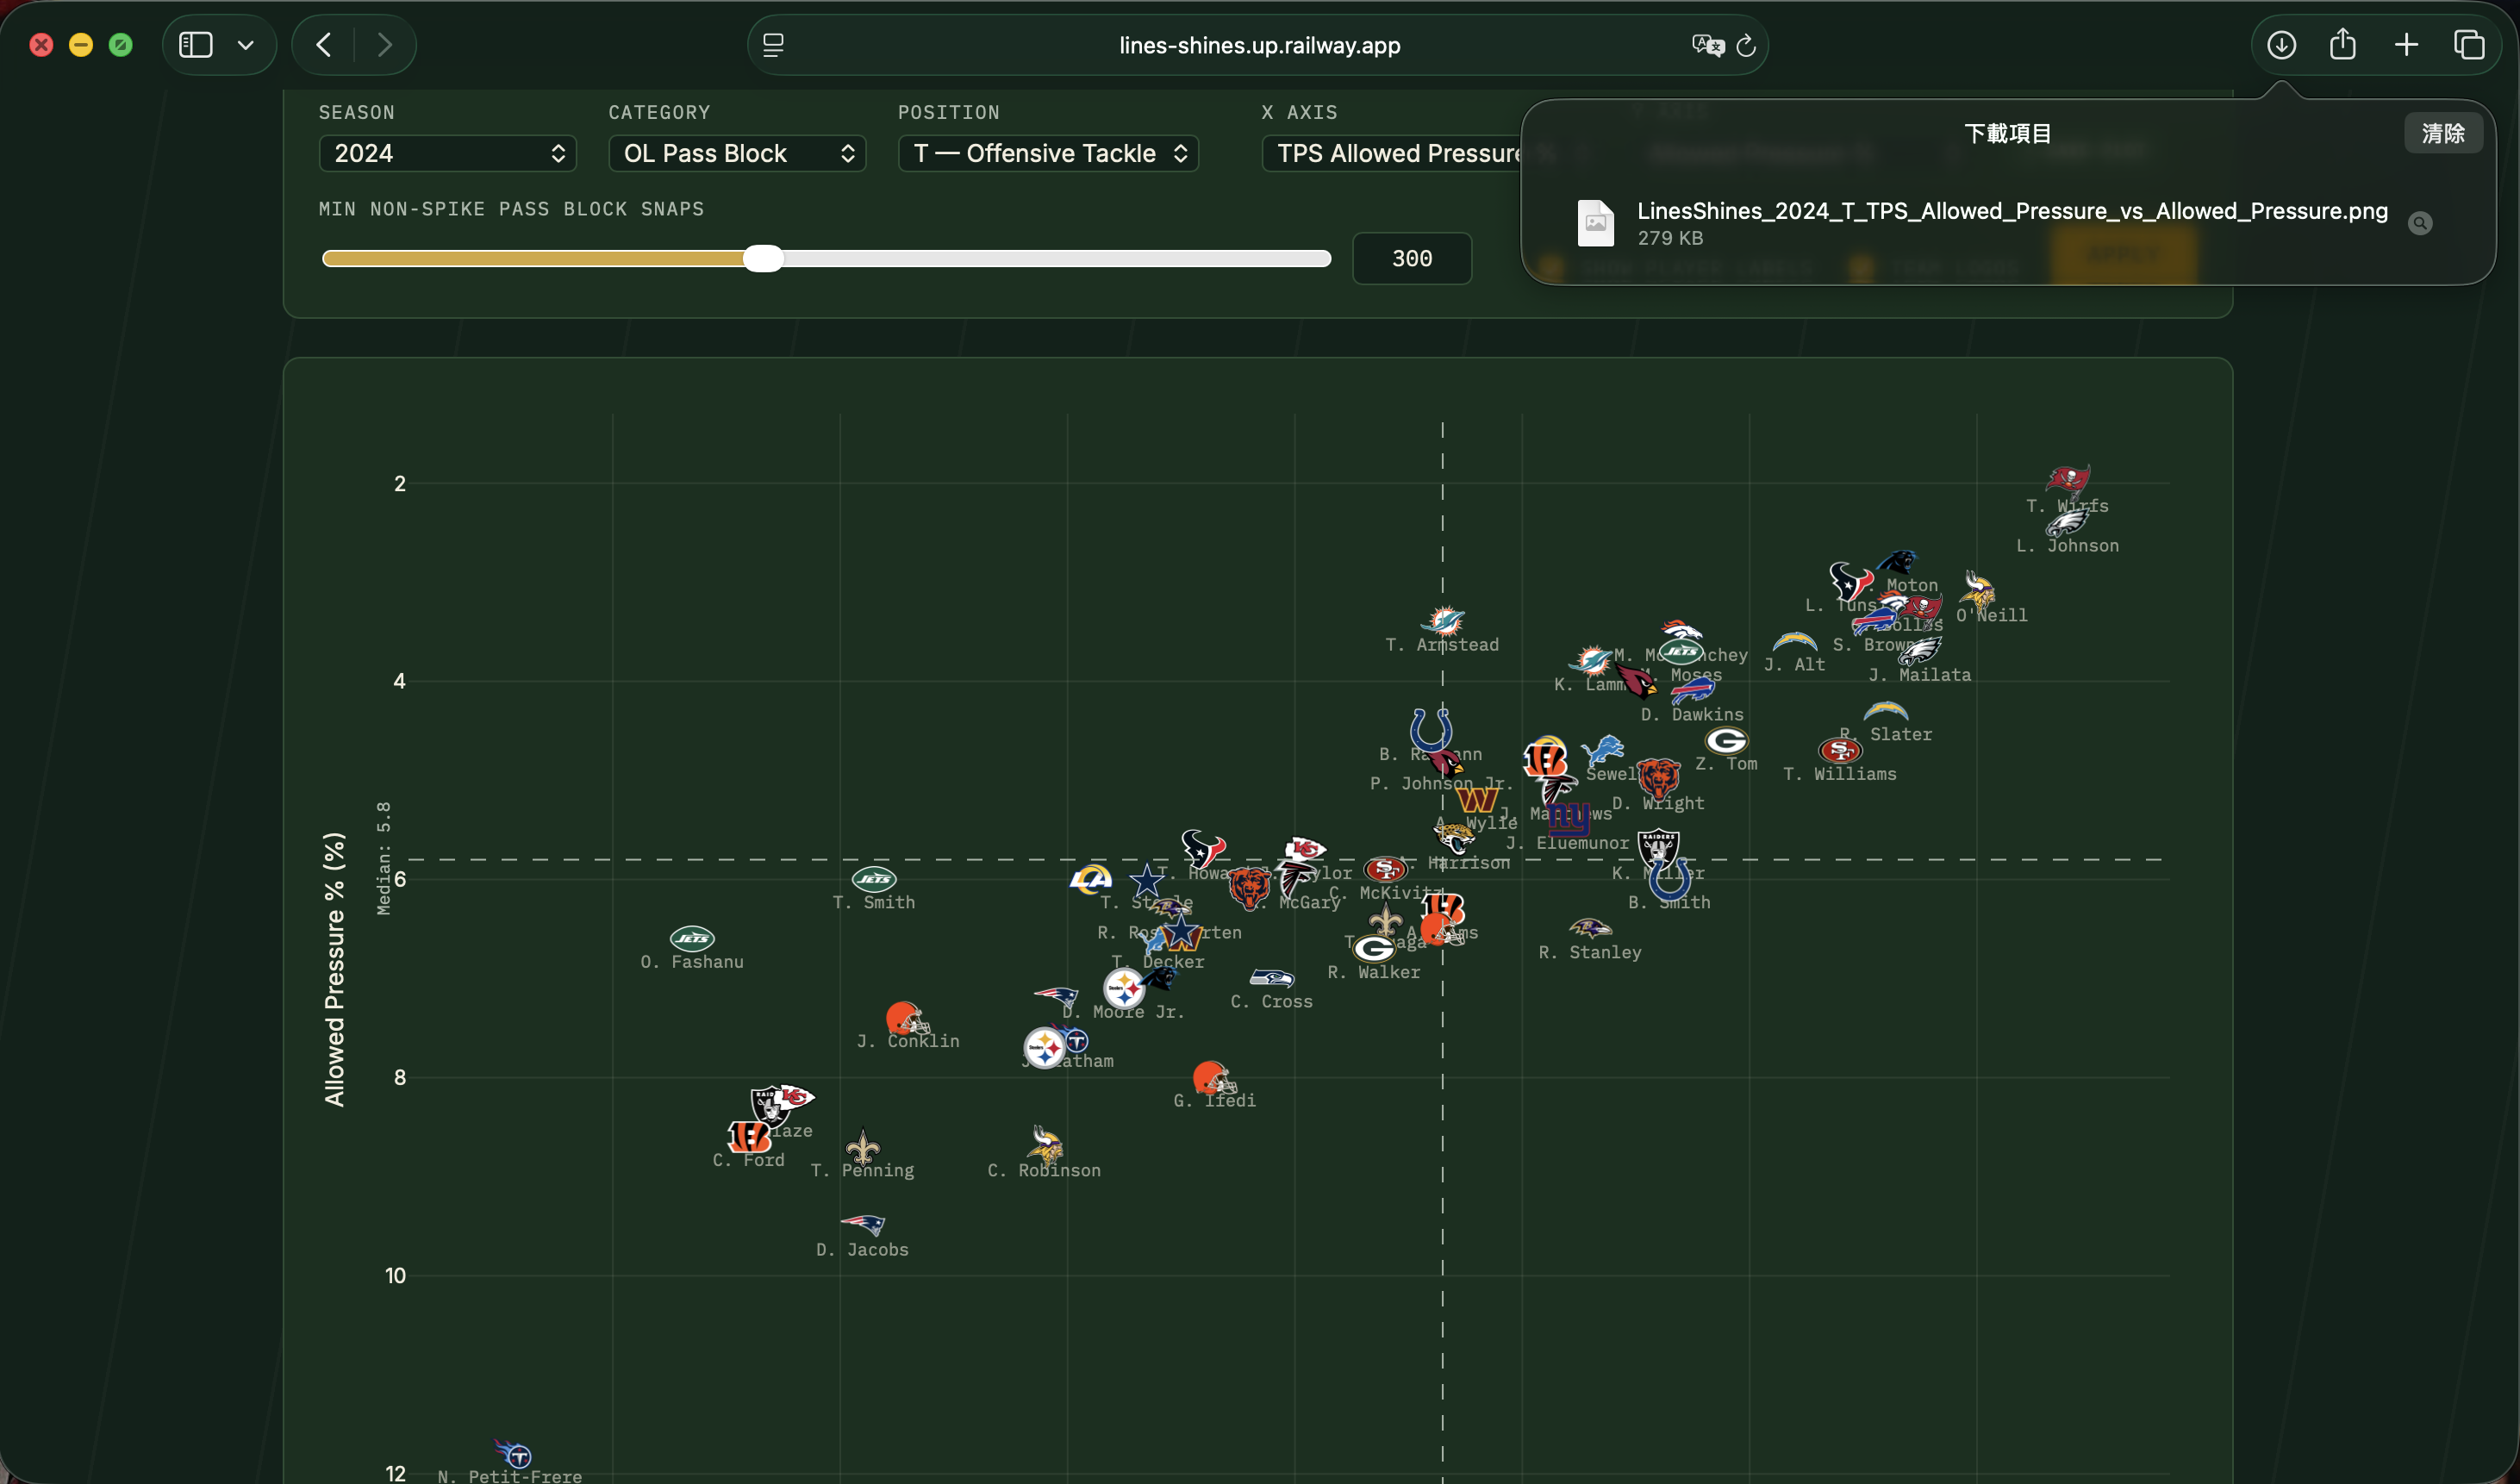Click the gold filled part of snaps slider

pyautogui.click(x=533, y=259)
